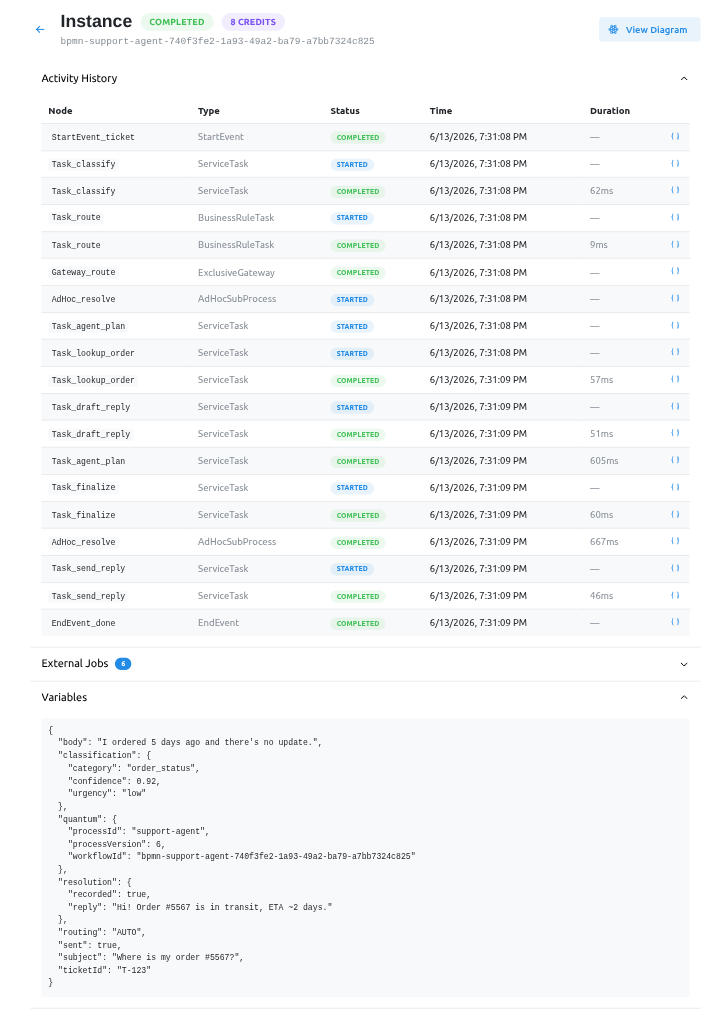
Task: Show braces details for started Task_classify
Action: [x=675, y=164]
